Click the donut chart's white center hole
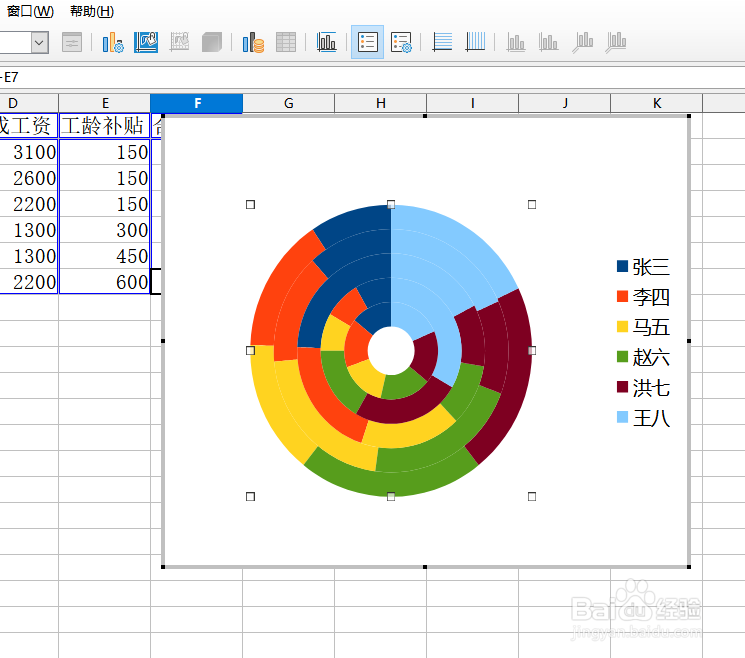This screenshot has width=745, height=658. [391, 351]
